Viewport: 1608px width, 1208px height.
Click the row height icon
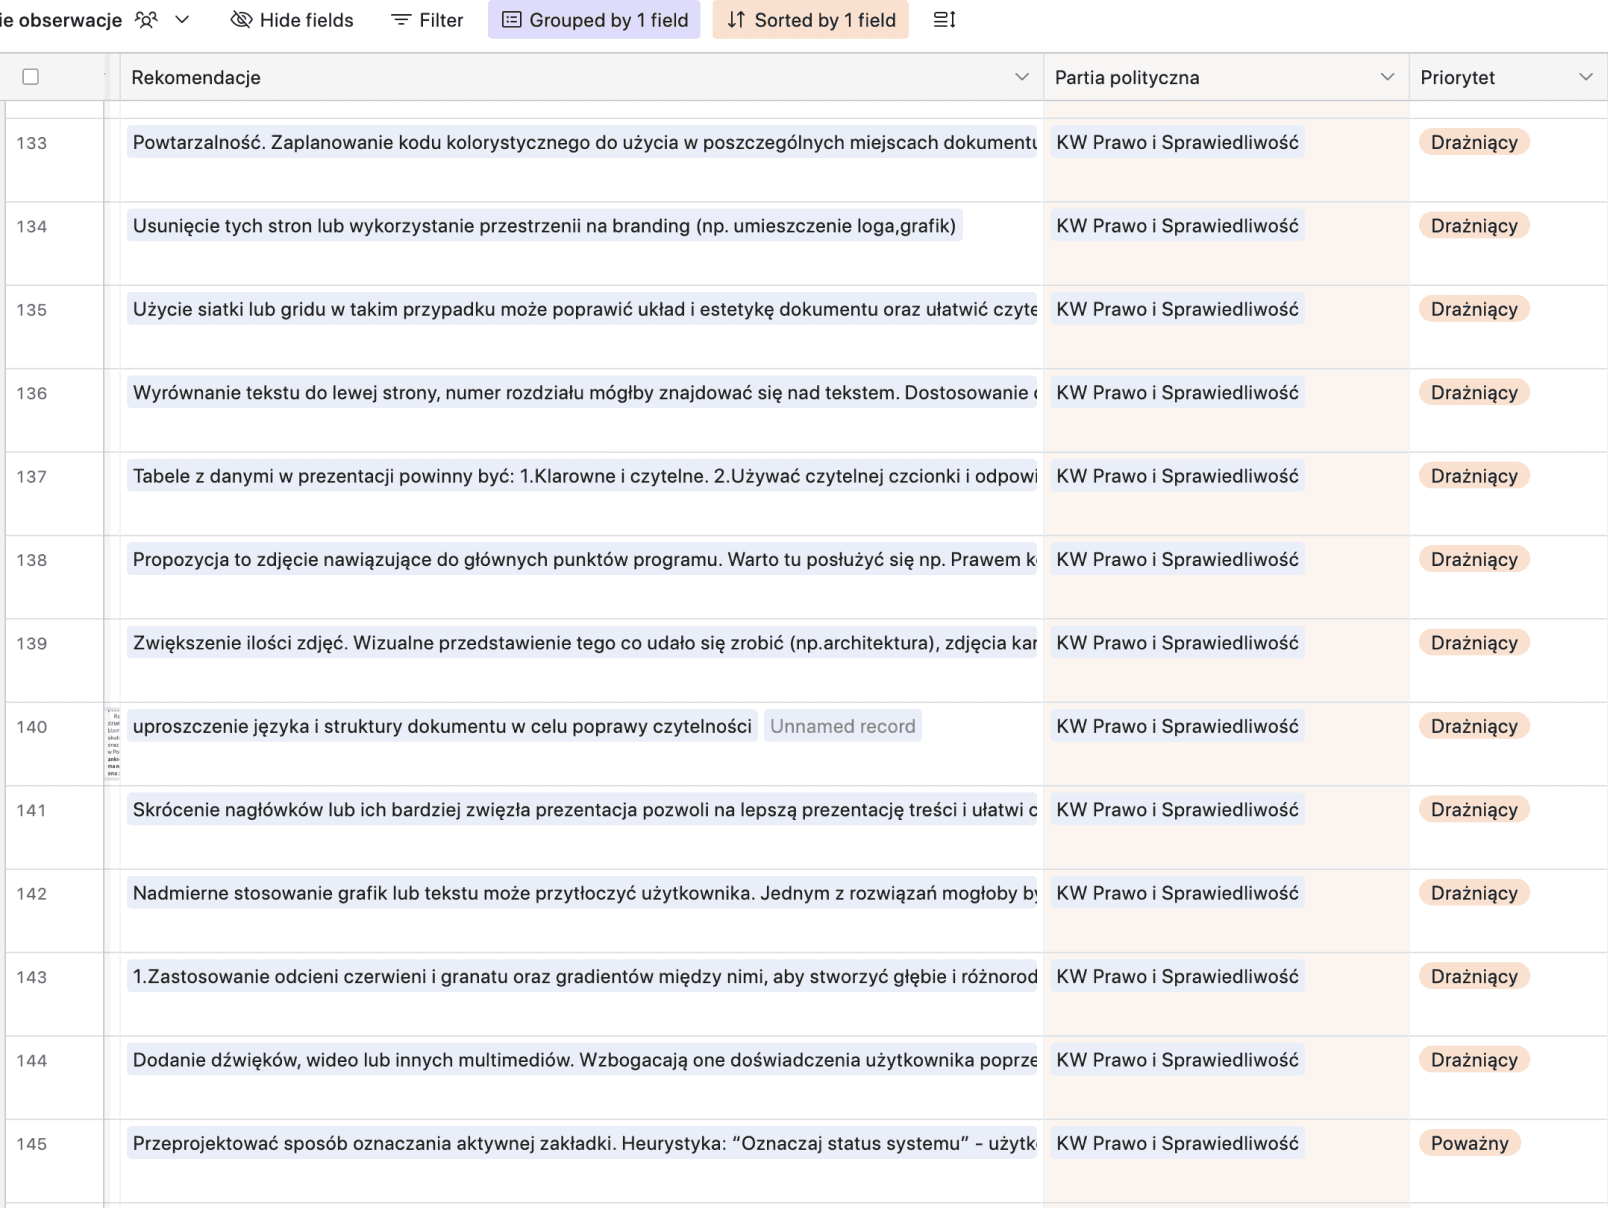pyautogui.click(x=944, y=20)
